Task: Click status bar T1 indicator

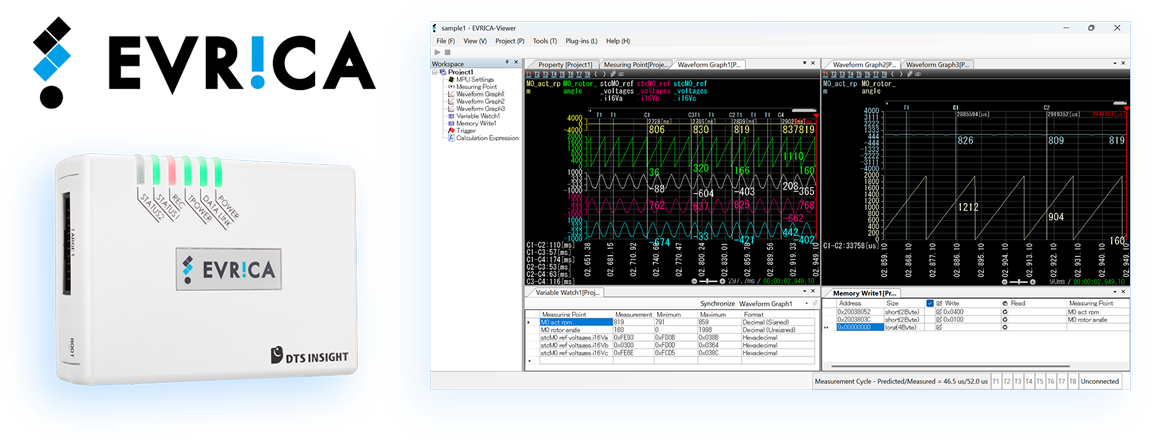Action: (996, 381)
